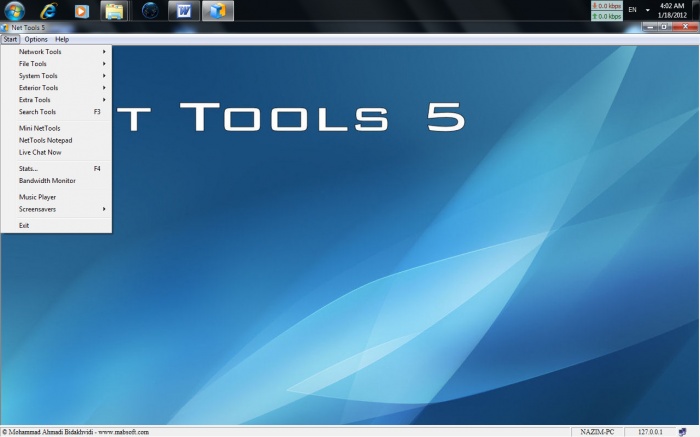Click the arrow beside Exterior Tools

[104, 88]
